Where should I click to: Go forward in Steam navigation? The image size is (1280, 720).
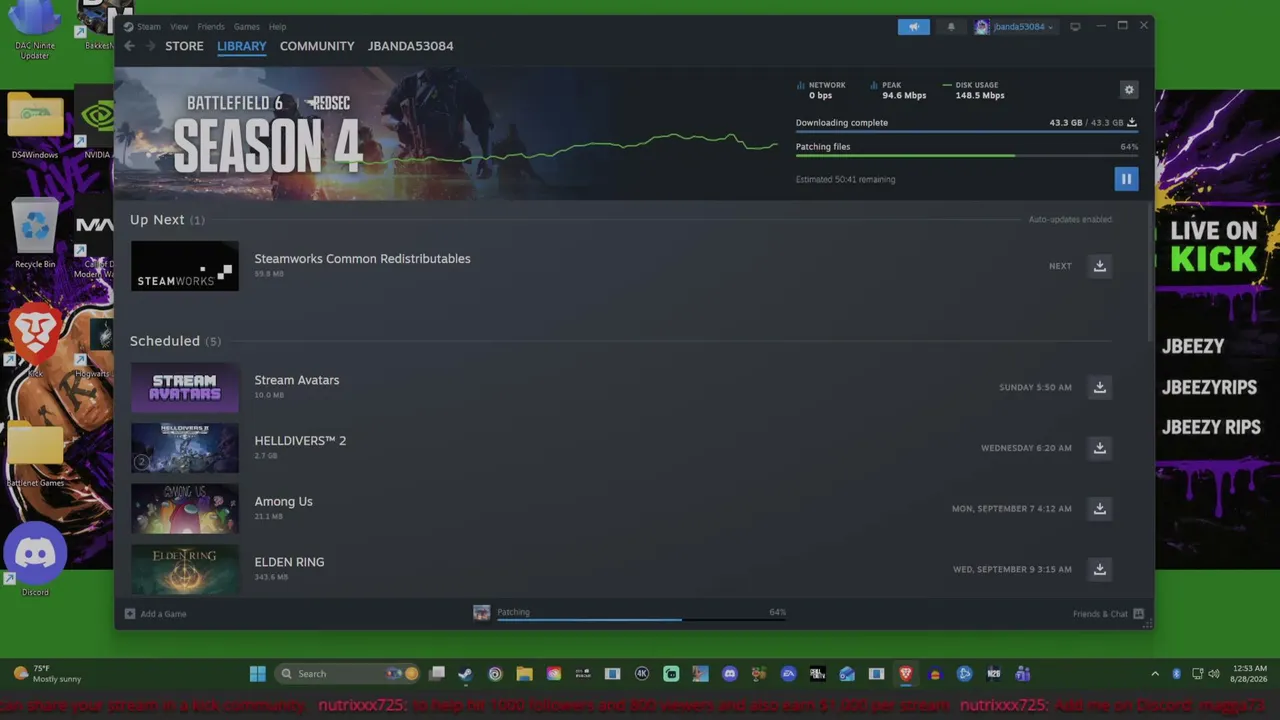coord(150,46)
